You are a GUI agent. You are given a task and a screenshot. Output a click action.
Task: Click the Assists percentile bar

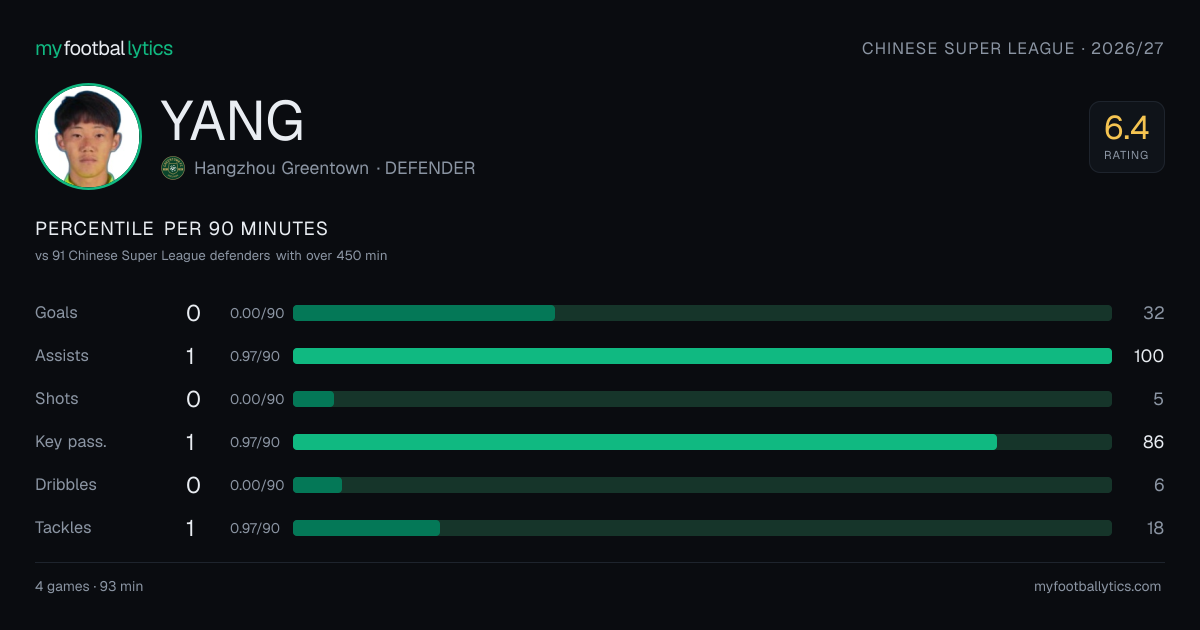pos(702,356)
